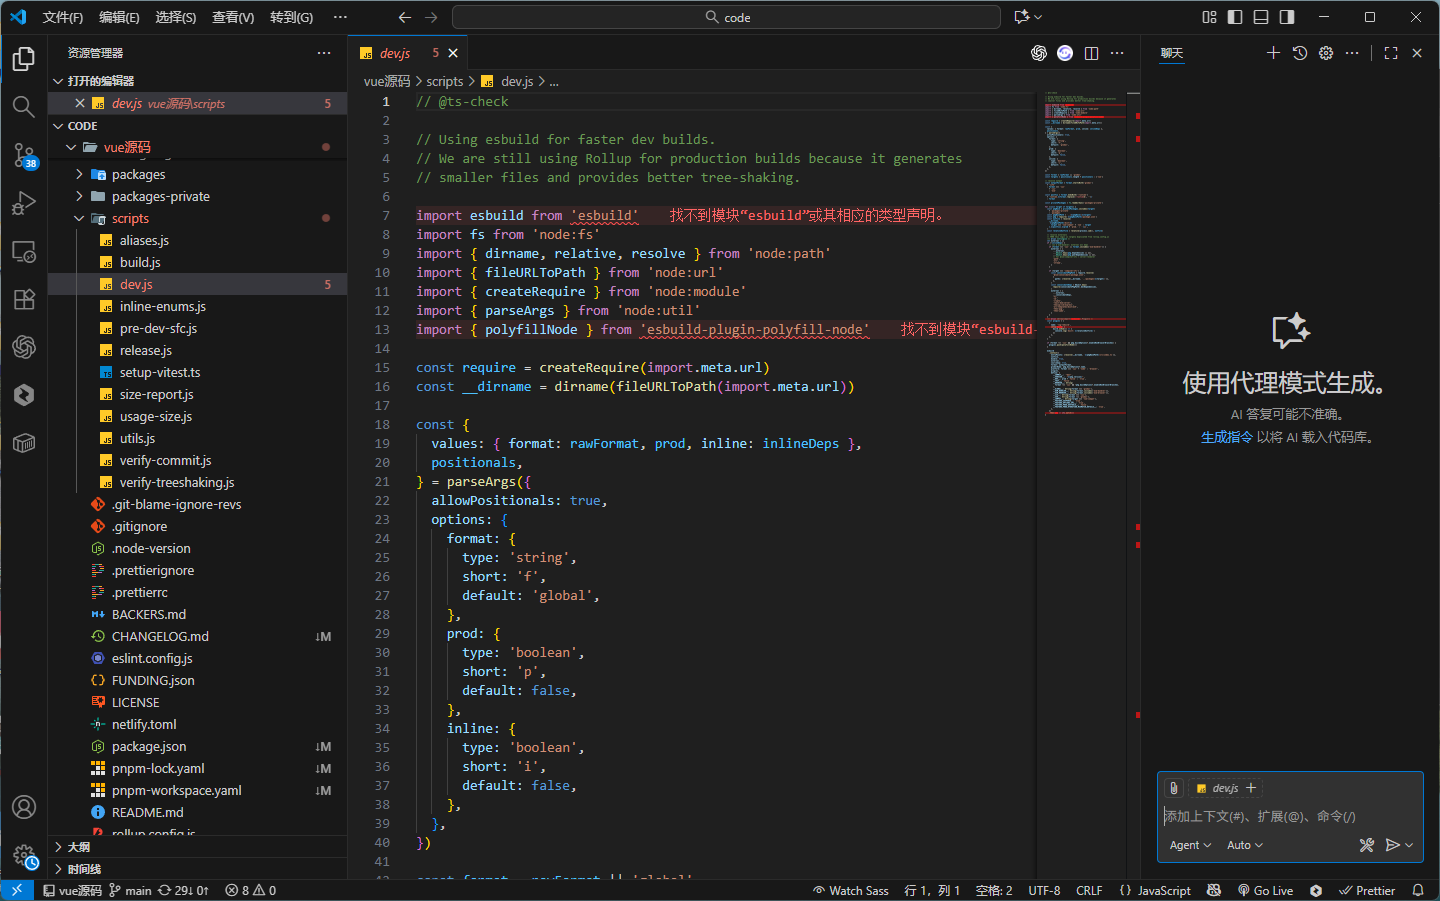Image resolution: width=1440 pixels, height=901 pixels.
Task: Open Source Control view with 38 badge
Action: coord(24,155)
